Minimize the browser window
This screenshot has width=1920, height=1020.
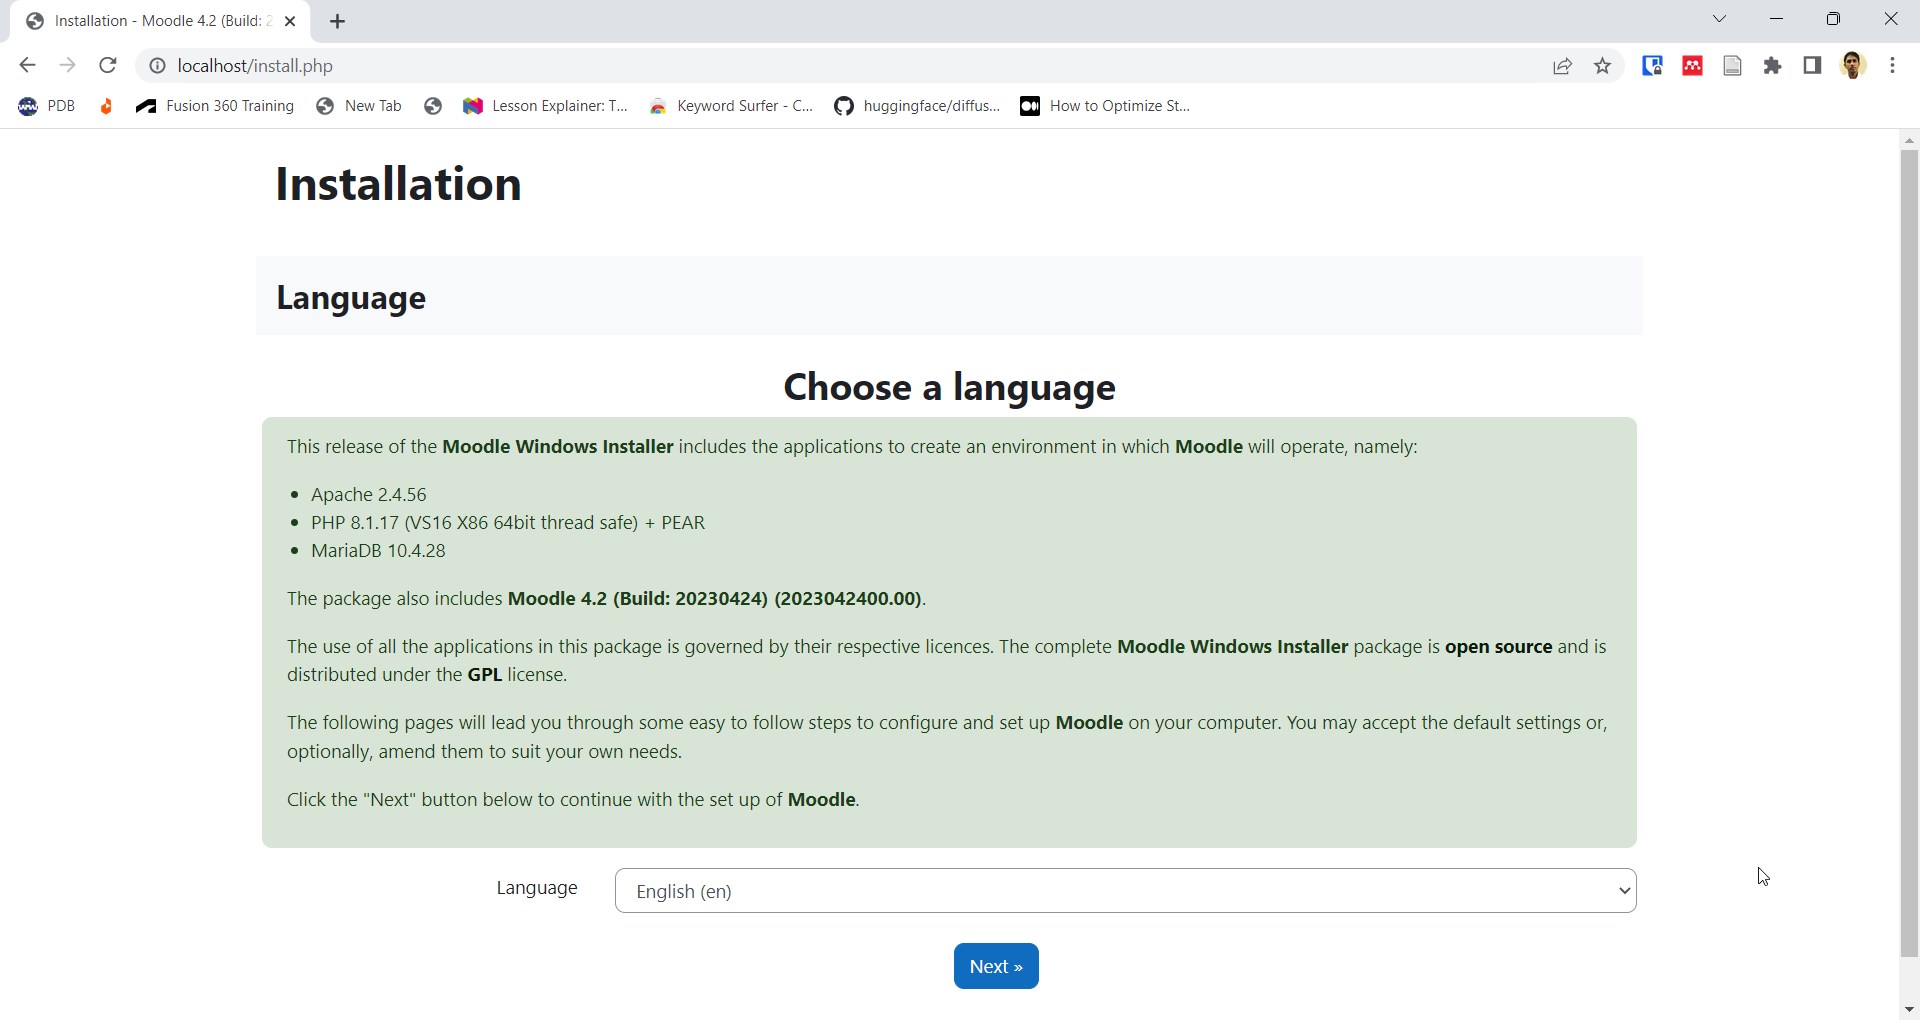coord(1777,19)
